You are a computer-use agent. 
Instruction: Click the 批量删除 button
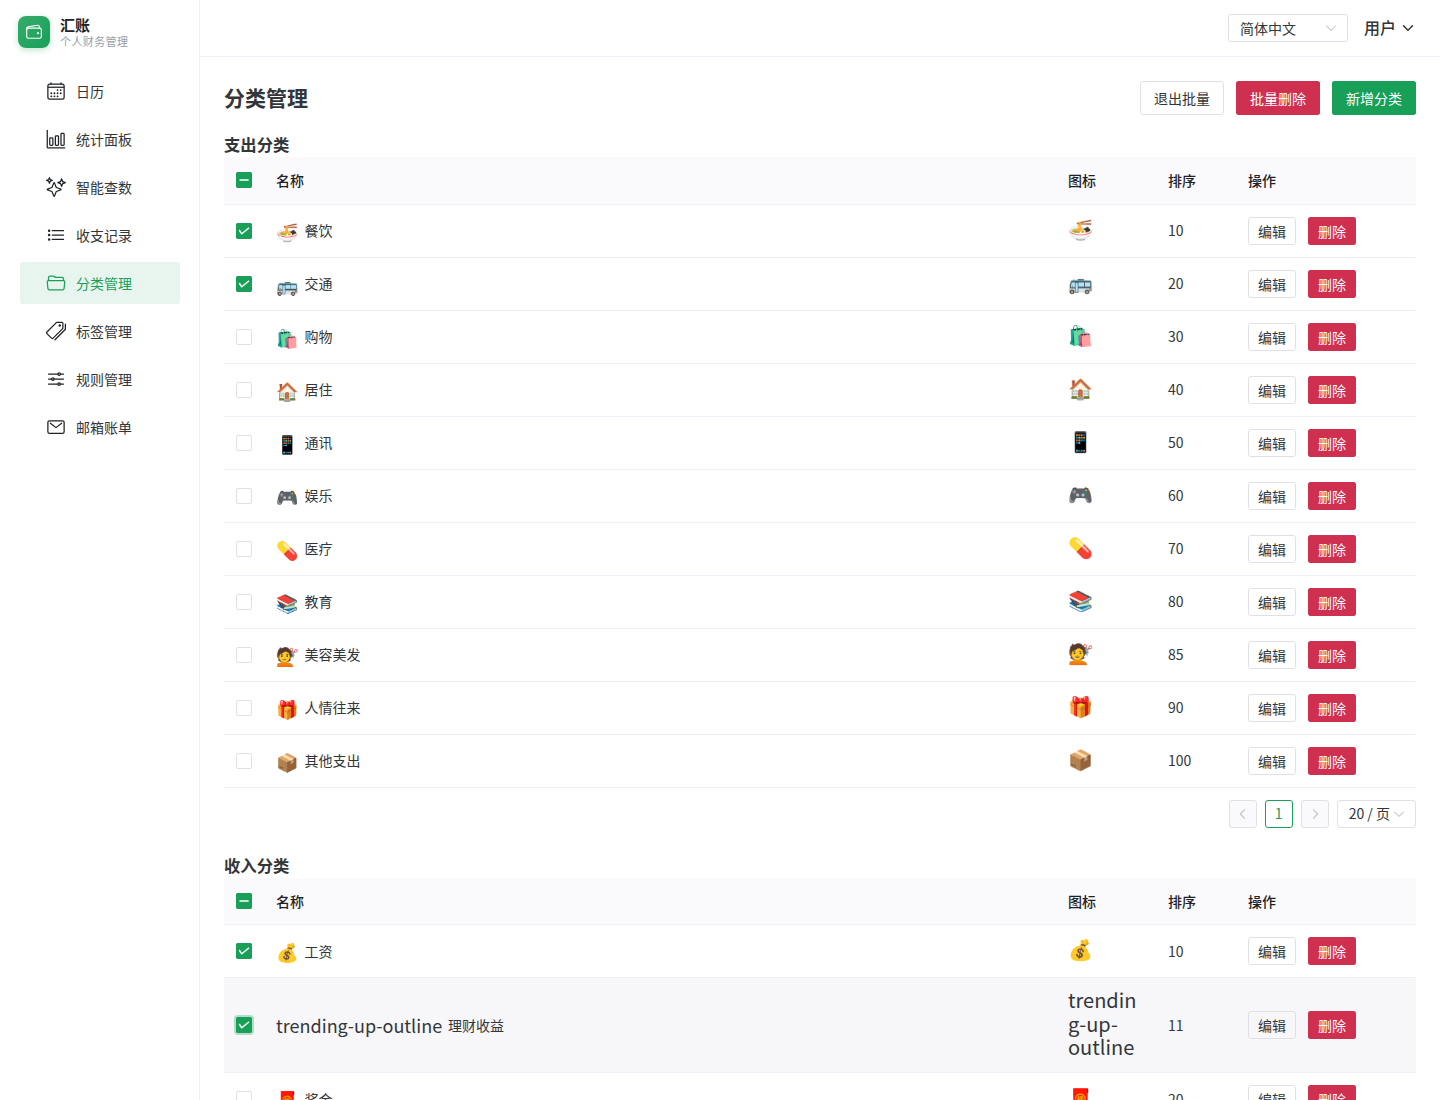1278,98
